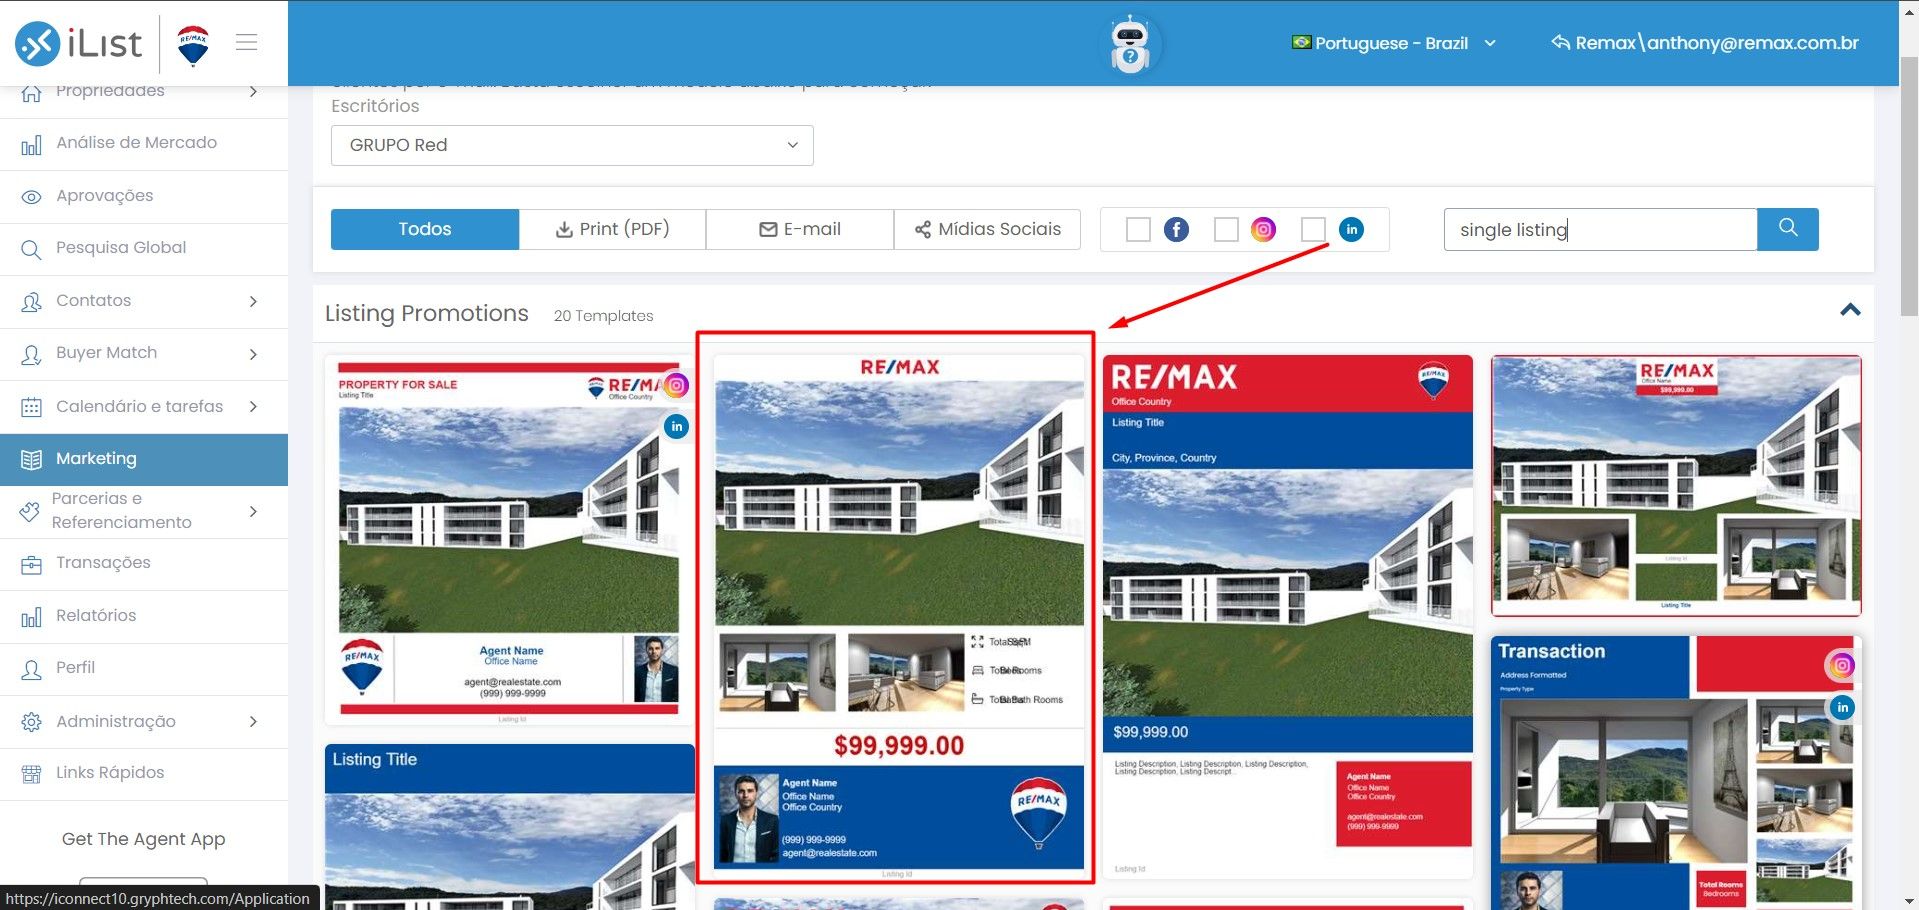1919x910 pixels.
Task: Select the E-mail tab
Action: pos(800,229)
